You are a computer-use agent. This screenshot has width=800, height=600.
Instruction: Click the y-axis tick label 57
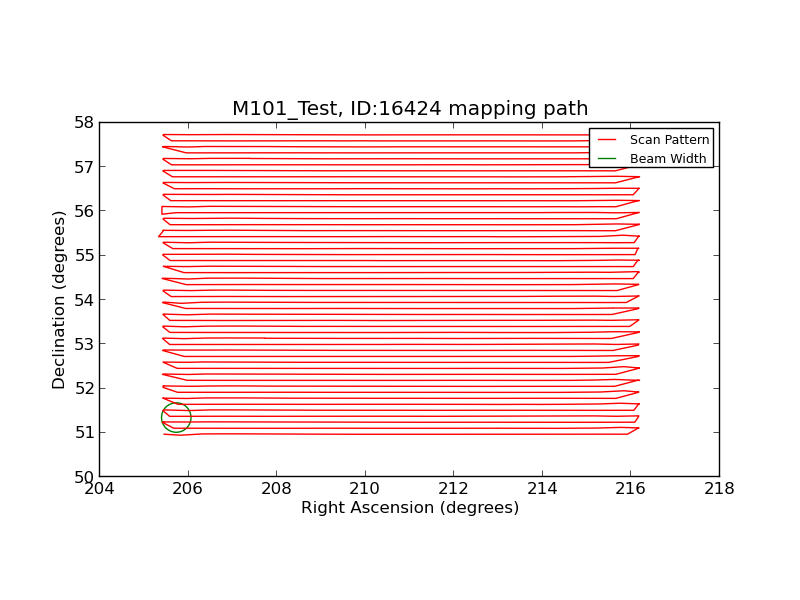(x=85, y=167)
